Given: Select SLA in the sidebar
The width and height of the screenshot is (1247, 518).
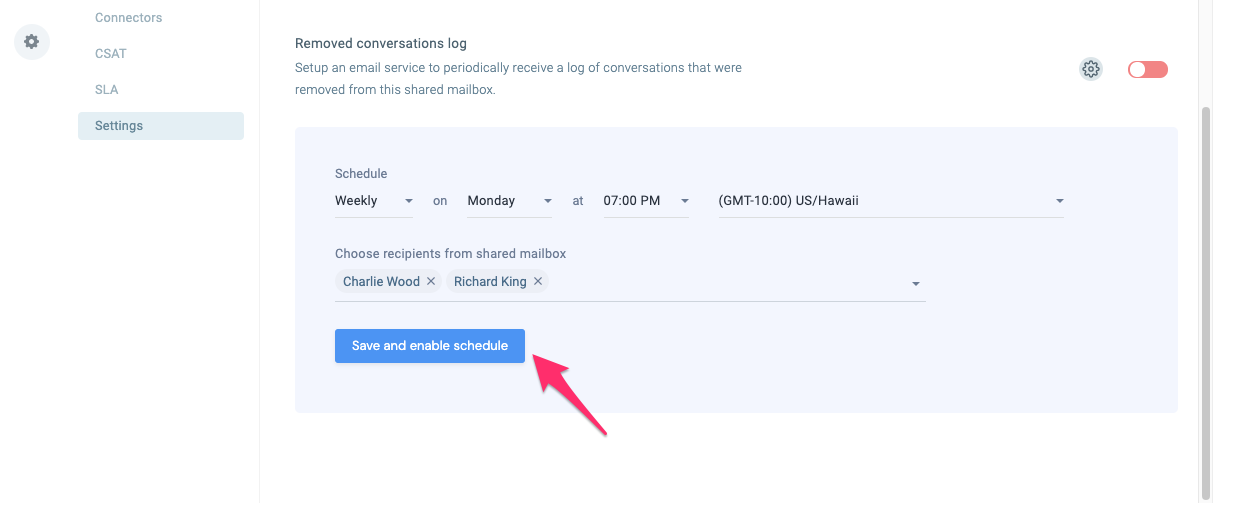Looking at the screenshot, I should pyautogui.click(x=107, y=90).
